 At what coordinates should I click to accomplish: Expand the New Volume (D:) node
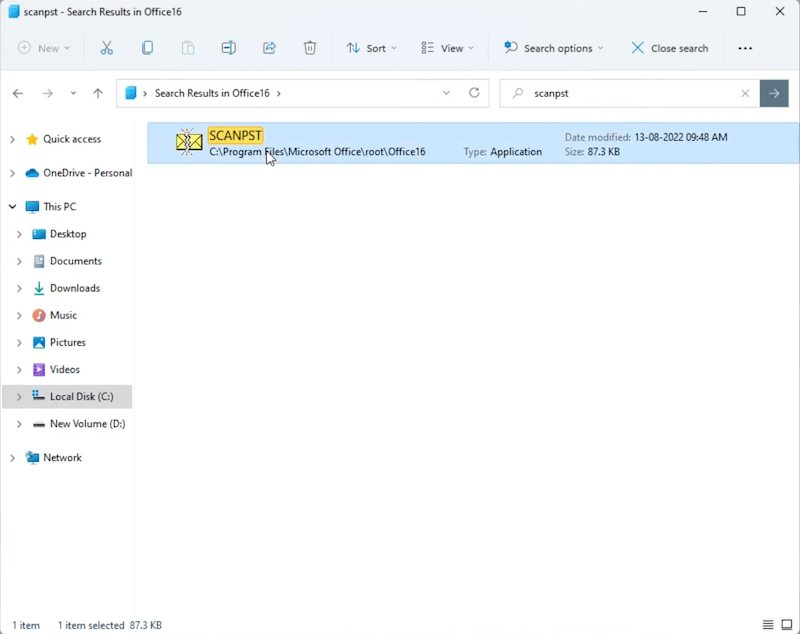click(19, 424)
